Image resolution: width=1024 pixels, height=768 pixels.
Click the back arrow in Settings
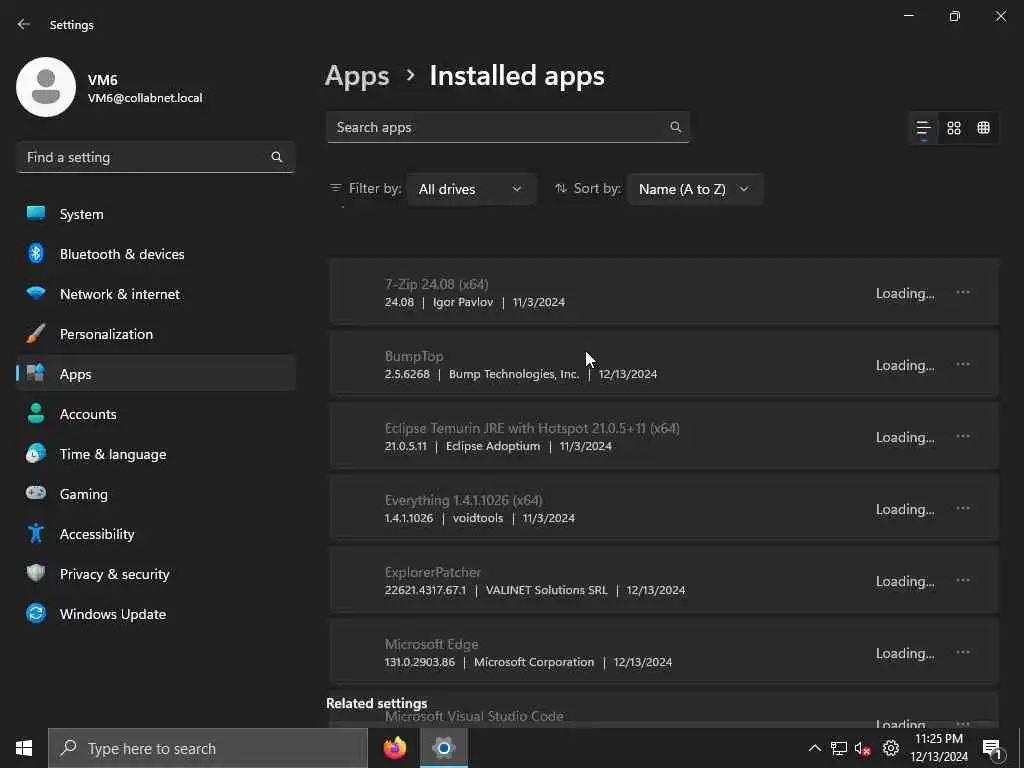(x=24, y=24)
